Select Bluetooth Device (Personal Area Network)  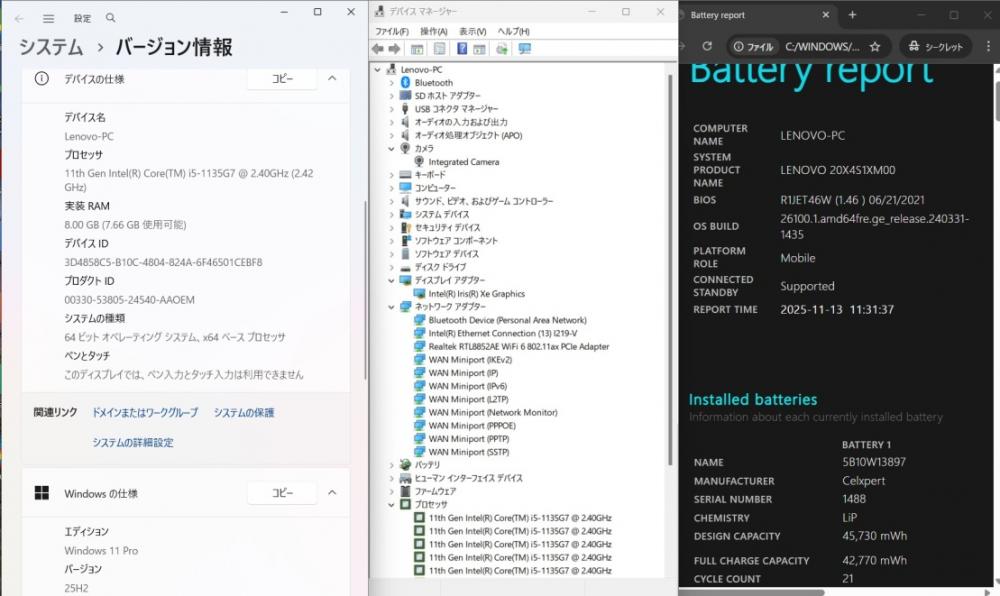click(x=507, y=320)
